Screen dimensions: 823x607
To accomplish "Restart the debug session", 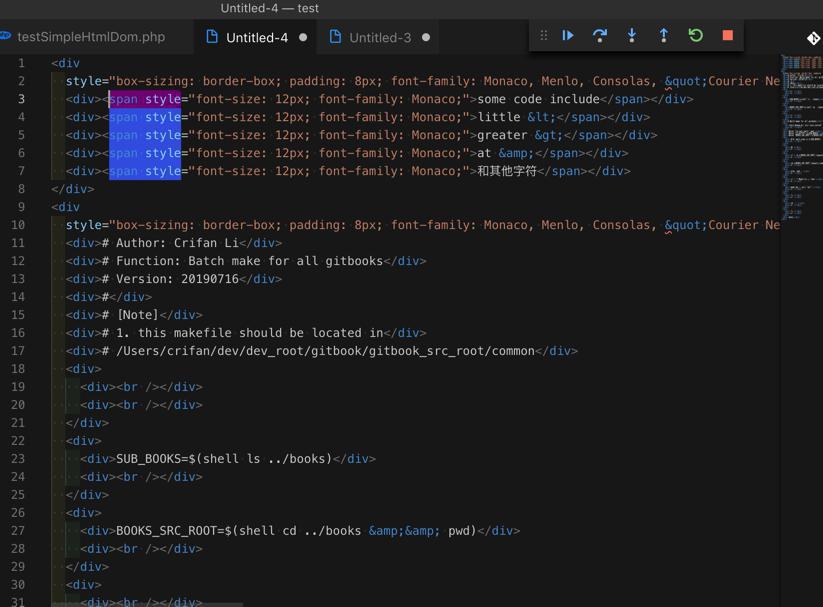I will tap(696, 35).
